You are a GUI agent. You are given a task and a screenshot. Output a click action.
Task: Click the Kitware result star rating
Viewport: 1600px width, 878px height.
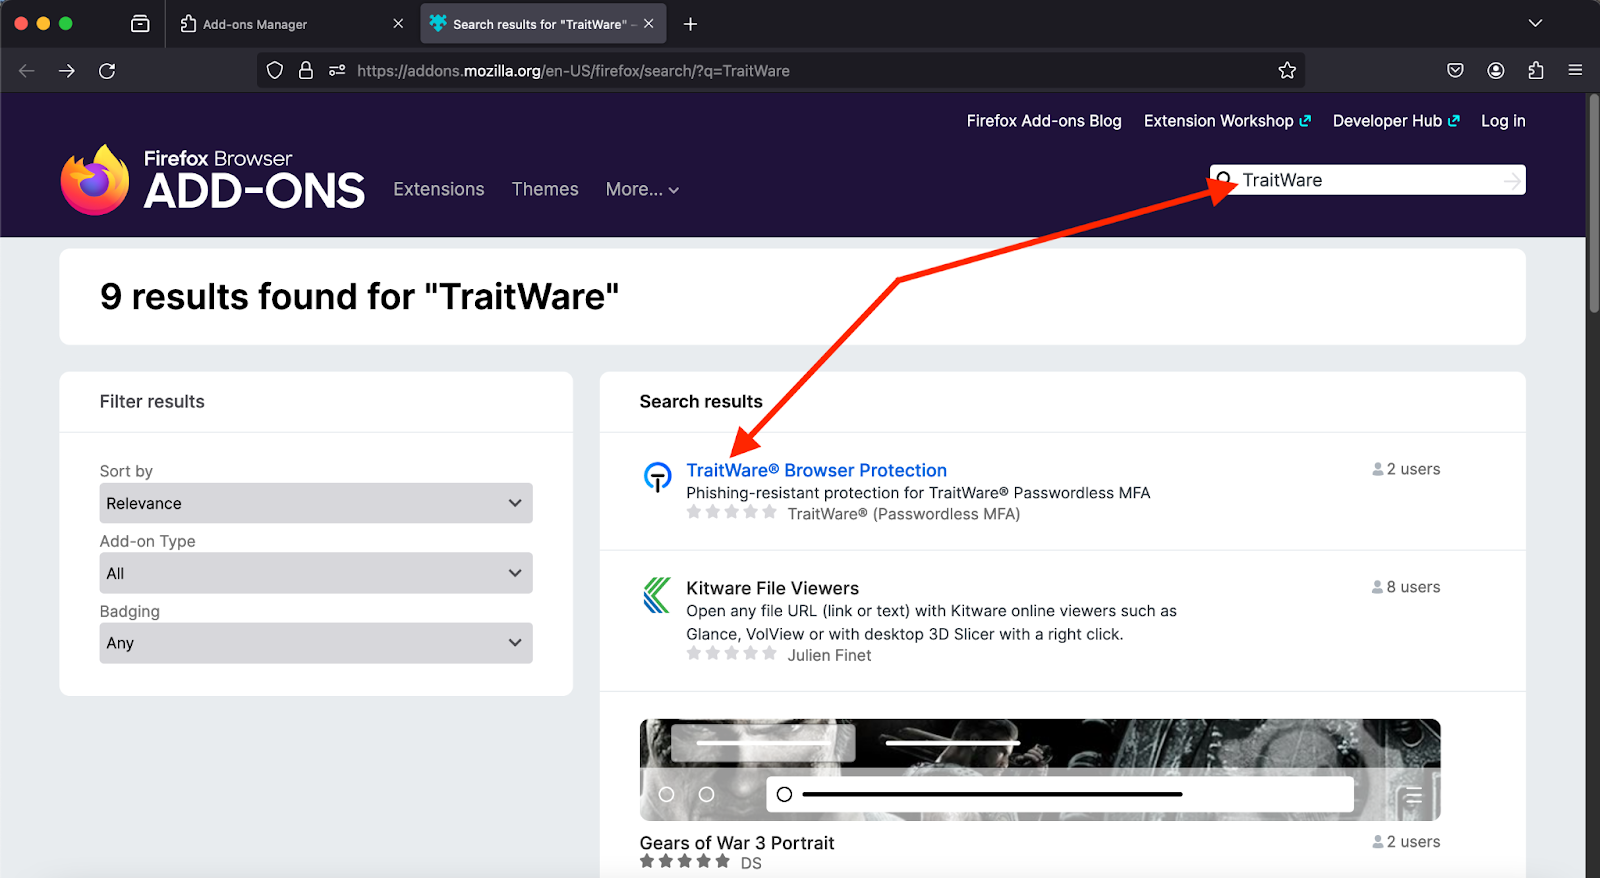pyautogui.click(x=731, y=653)
